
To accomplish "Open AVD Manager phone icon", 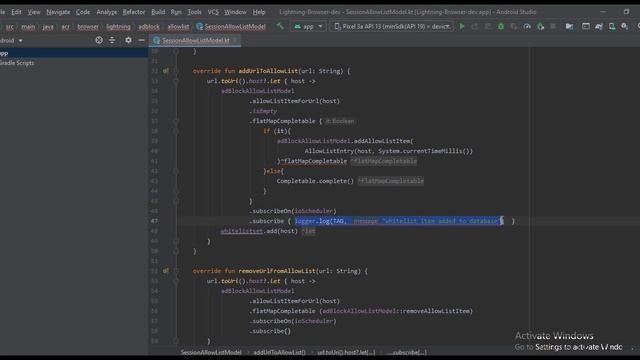I will point(611,27).
